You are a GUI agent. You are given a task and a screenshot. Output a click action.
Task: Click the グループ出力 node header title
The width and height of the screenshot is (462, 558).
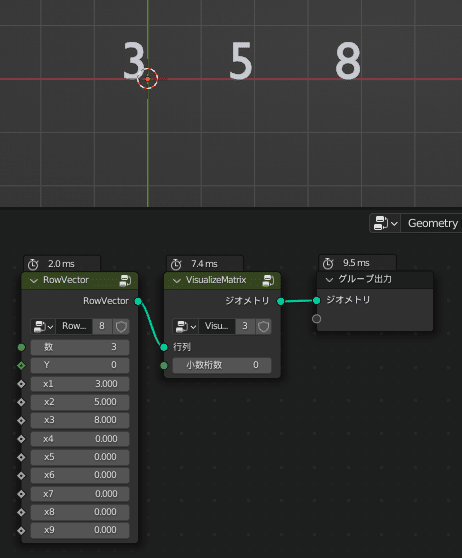tap(365, 279)
